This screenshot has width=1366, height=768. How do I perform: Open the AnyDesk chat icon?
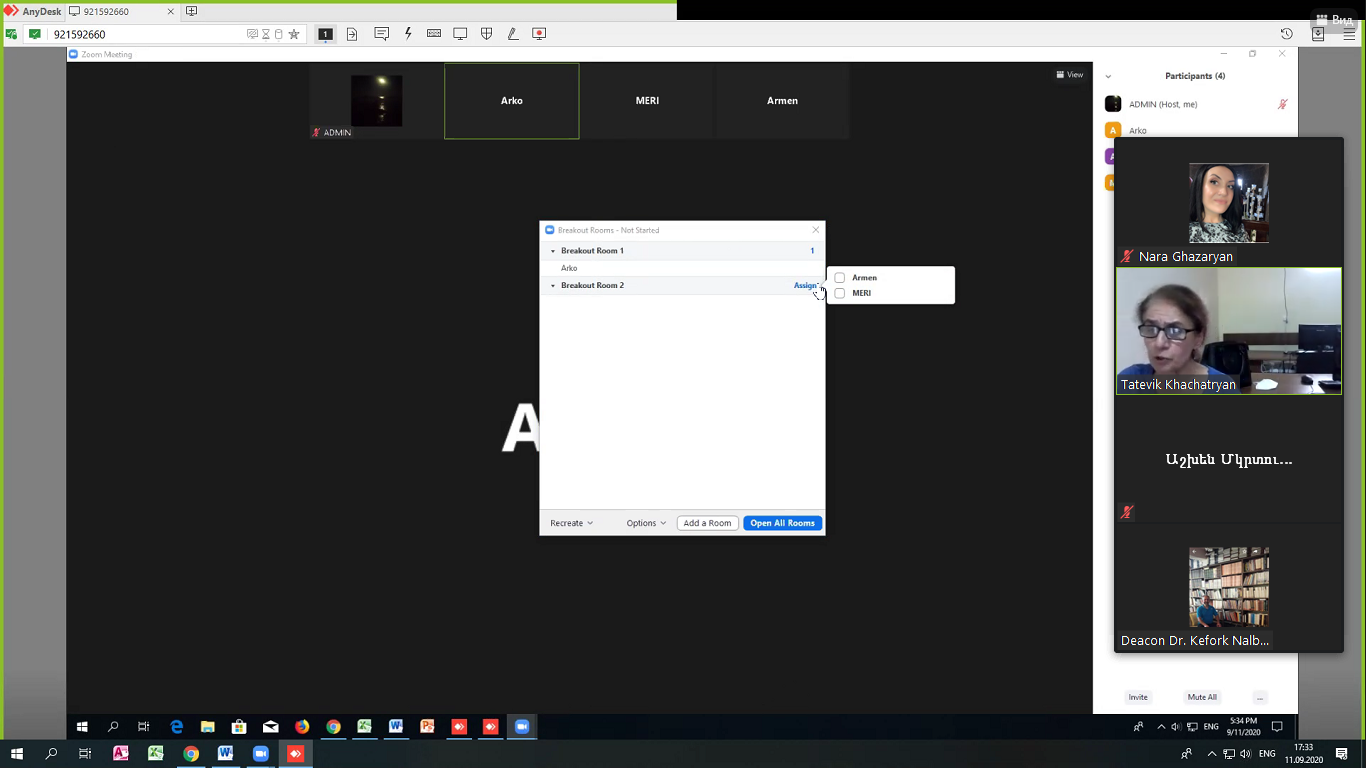(x=381, y=34)
